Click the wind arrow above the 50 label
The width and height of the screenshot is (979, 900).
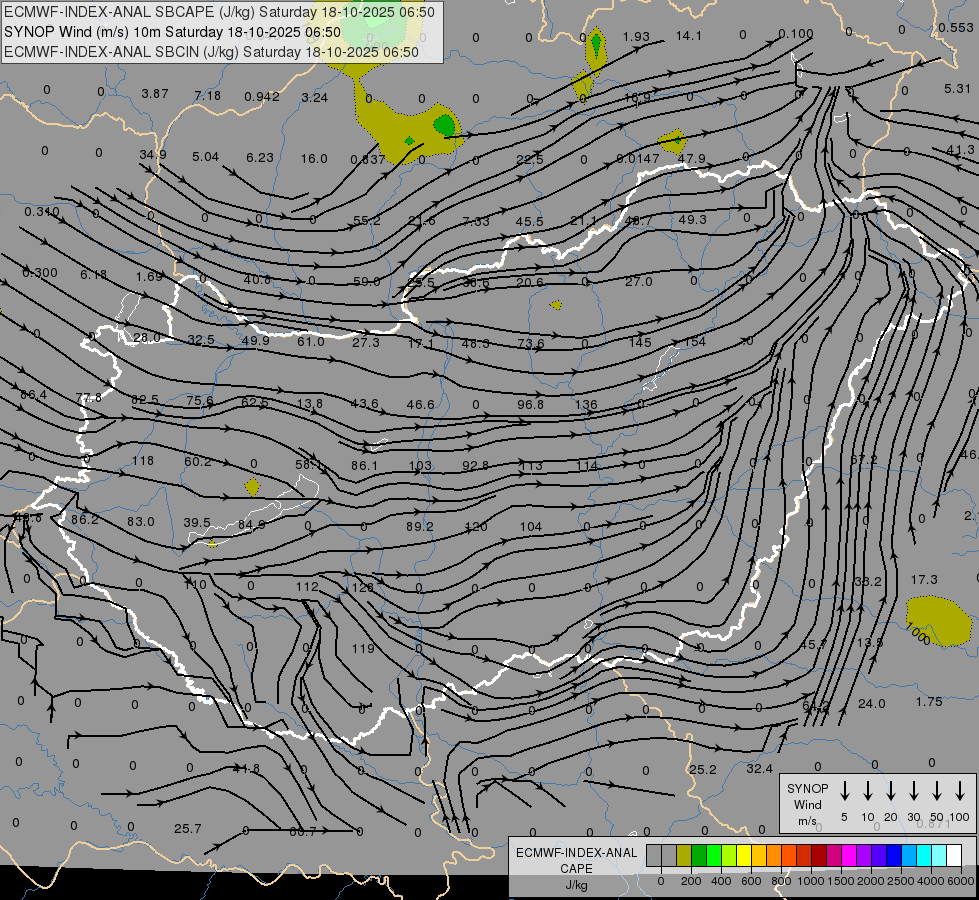937,790
